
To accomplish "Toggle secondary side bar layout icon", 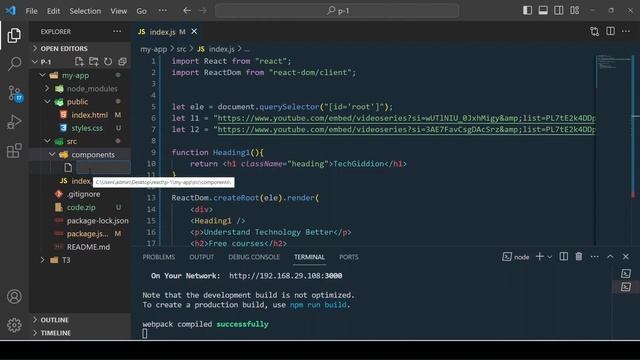I will point(558,11).
